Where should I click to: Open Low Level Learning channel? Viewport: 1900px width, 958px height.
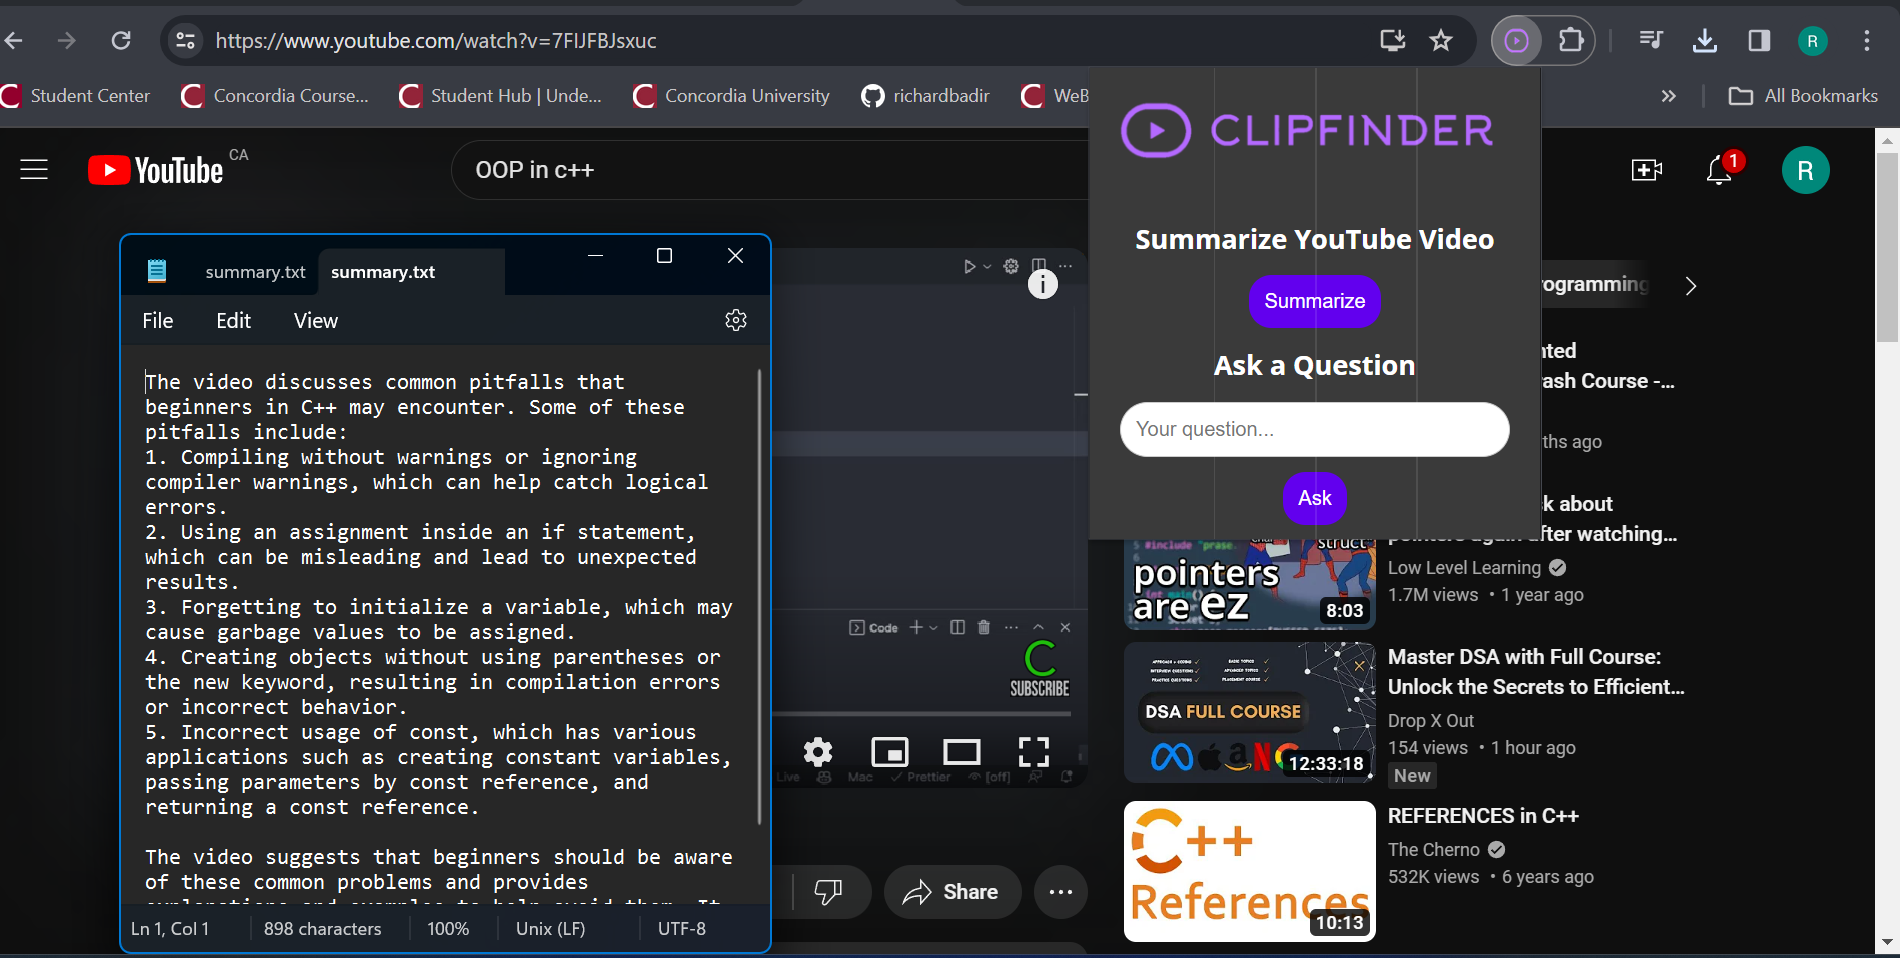1464,568
